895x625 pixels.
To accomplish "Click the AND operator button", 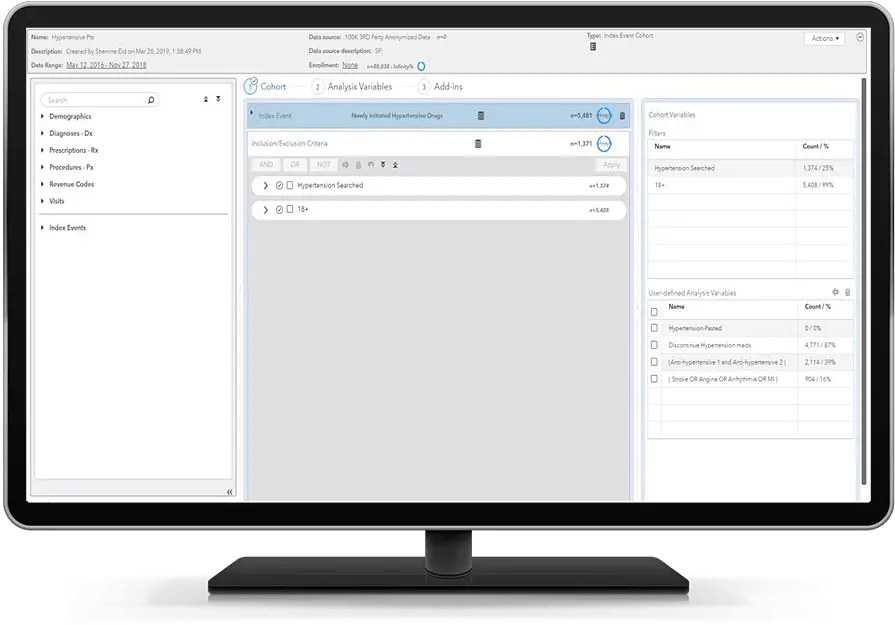I will pos(266,164).
